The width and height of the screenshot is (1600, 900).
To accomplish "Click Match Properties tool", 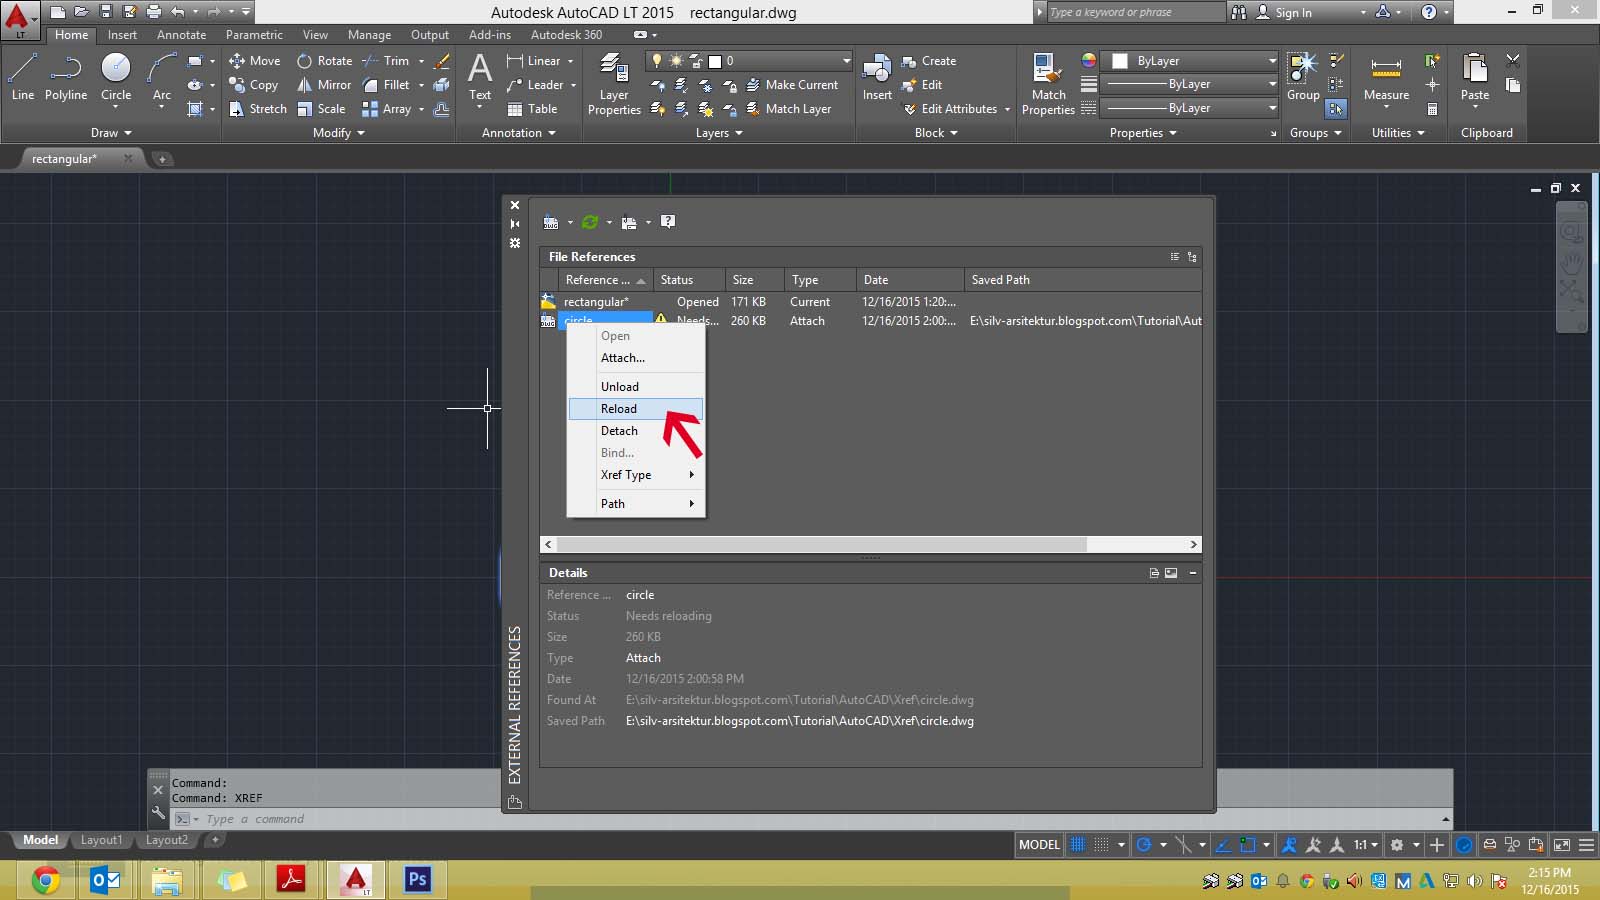I will pos(1048,85).
